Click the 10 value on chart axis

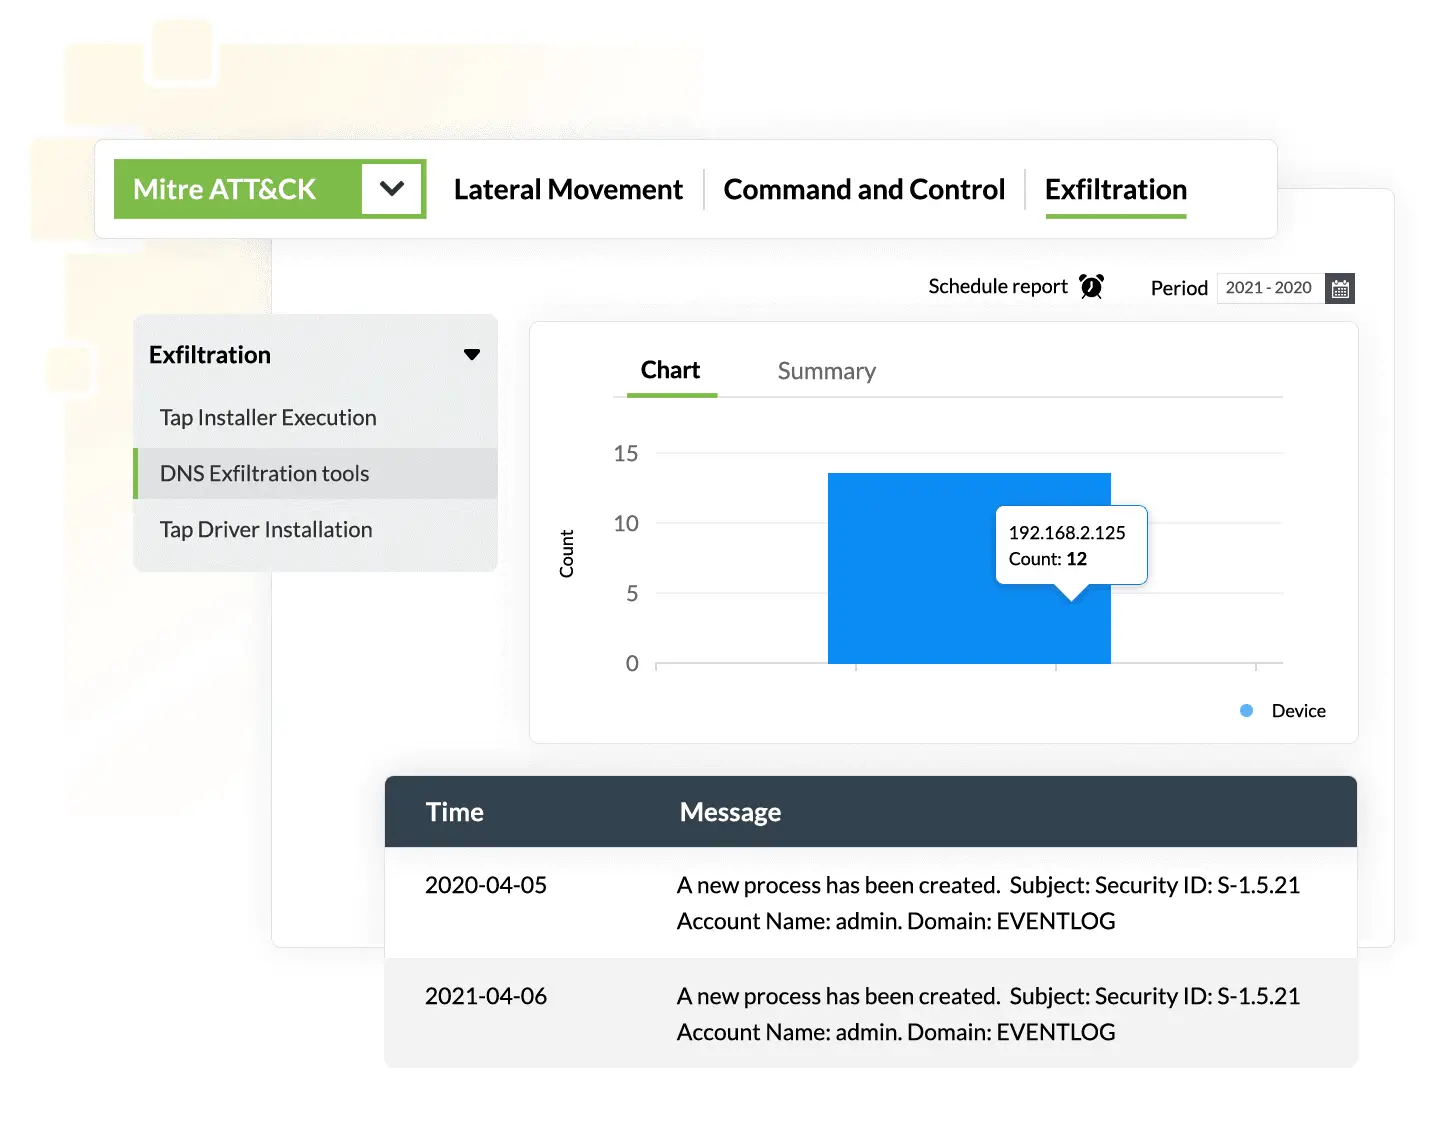pos(626,523)
